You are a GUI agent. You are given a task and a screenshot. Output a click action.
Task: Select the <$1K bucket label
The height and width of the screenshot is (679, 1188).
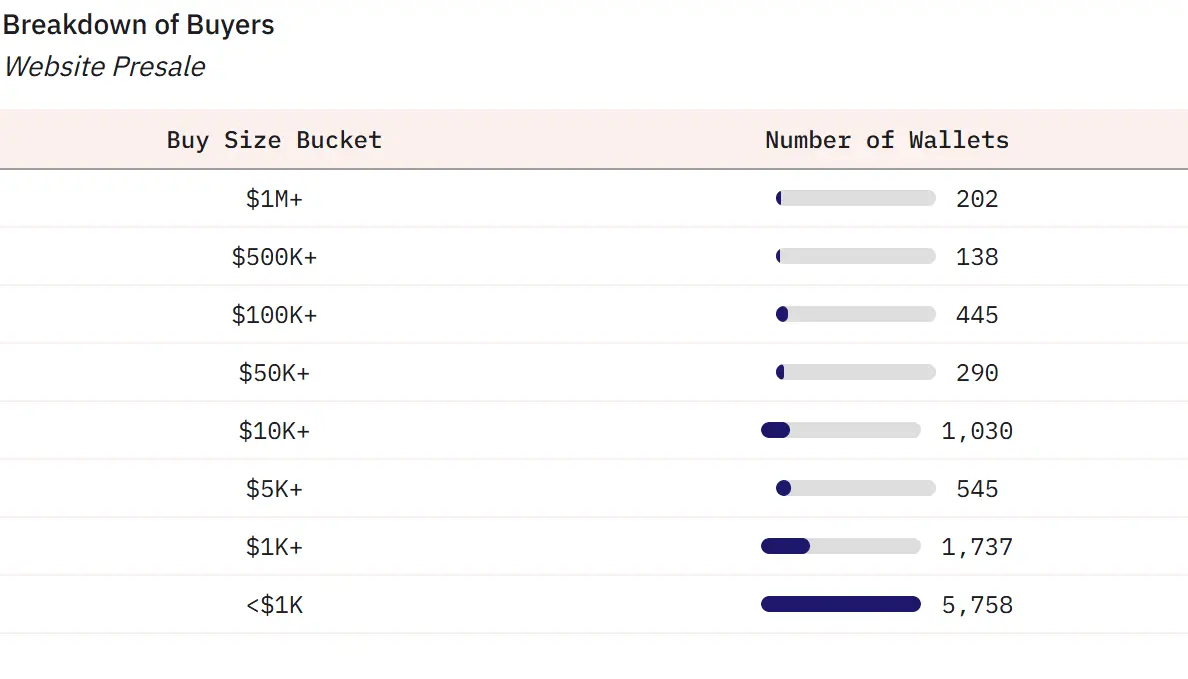(x=274, y=605)
